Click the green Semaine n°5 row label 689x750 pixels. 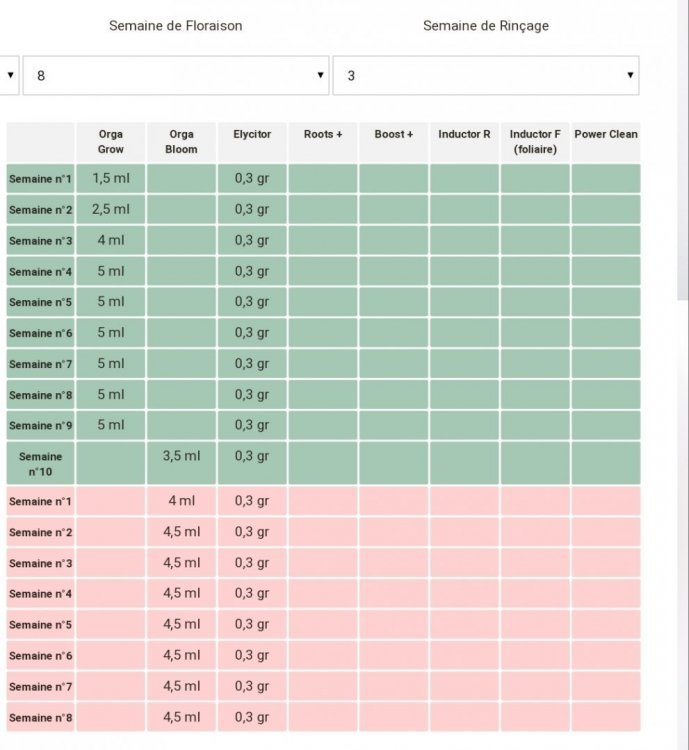pyautogui.click(x=40, y=302)
